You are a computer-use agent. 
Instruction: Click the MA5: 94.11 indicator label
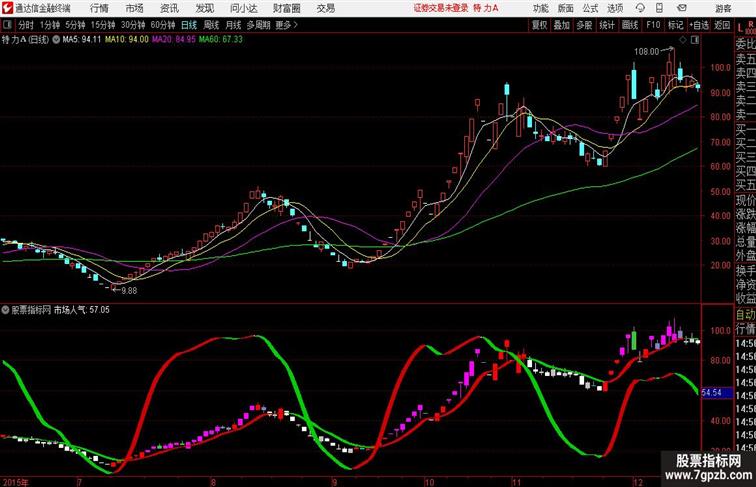tap(81, 40)
